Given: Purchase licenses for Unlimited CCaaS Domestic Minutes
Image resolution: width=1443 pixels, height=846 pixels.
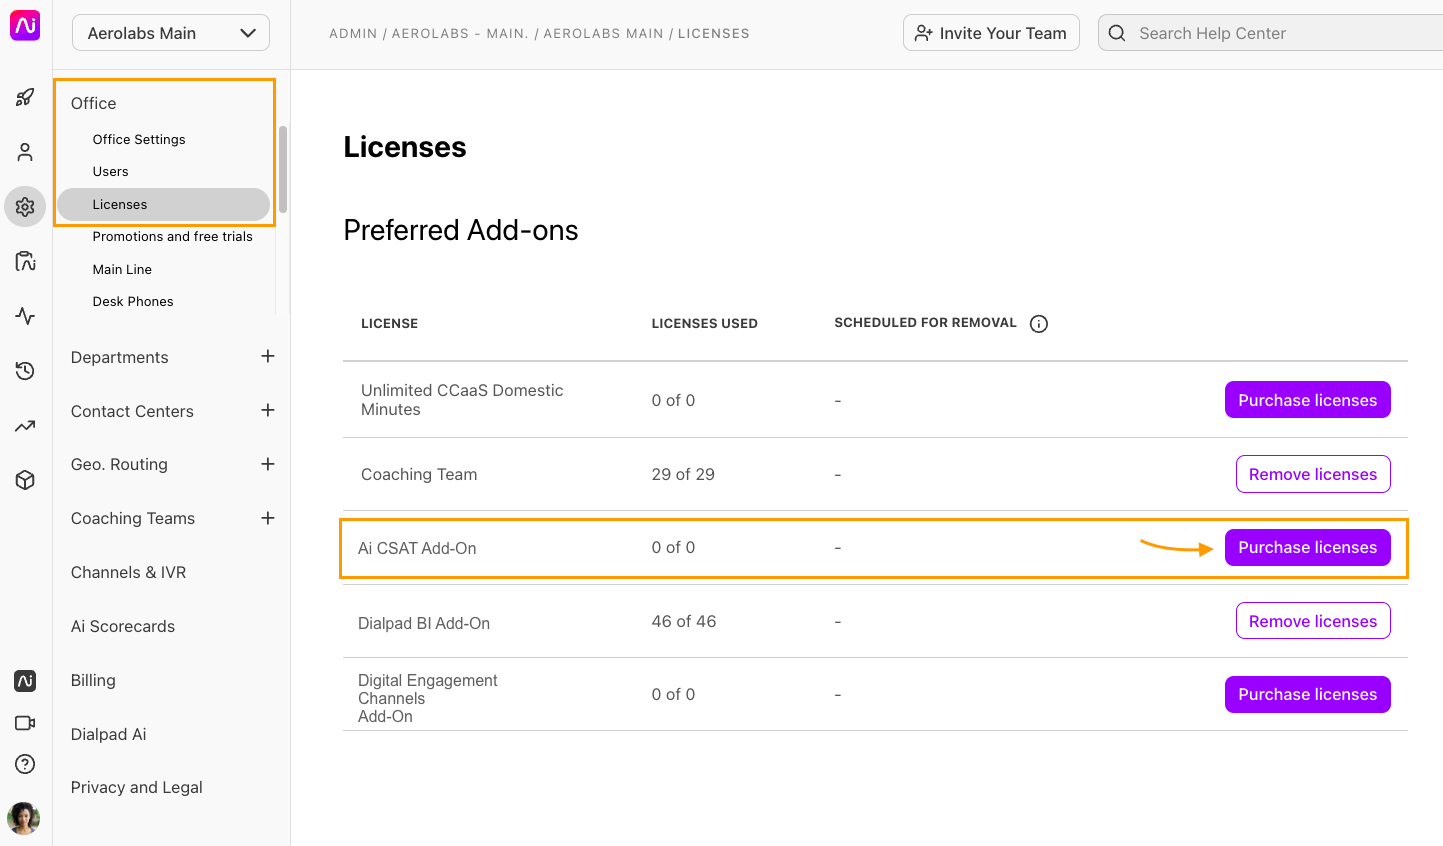Looking at the screenshot, I should coord(1307,400).
